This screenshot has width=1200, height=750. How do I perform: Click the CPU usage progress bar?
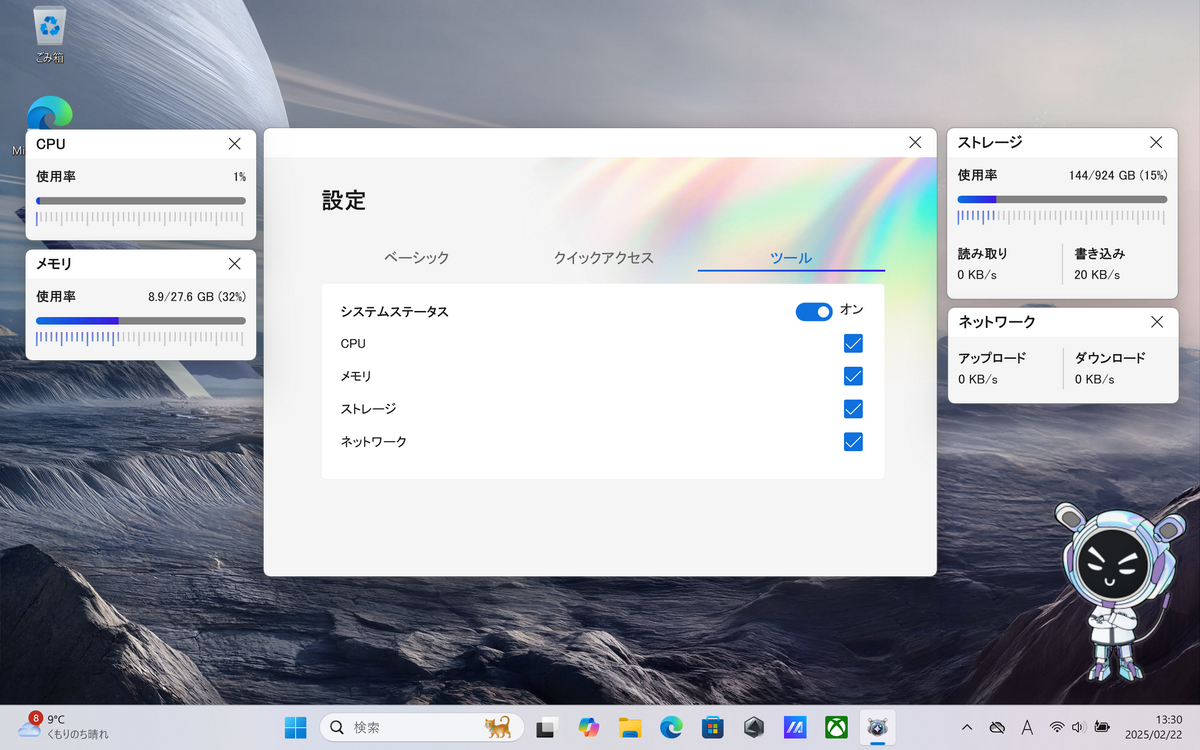tap(141, 201)
